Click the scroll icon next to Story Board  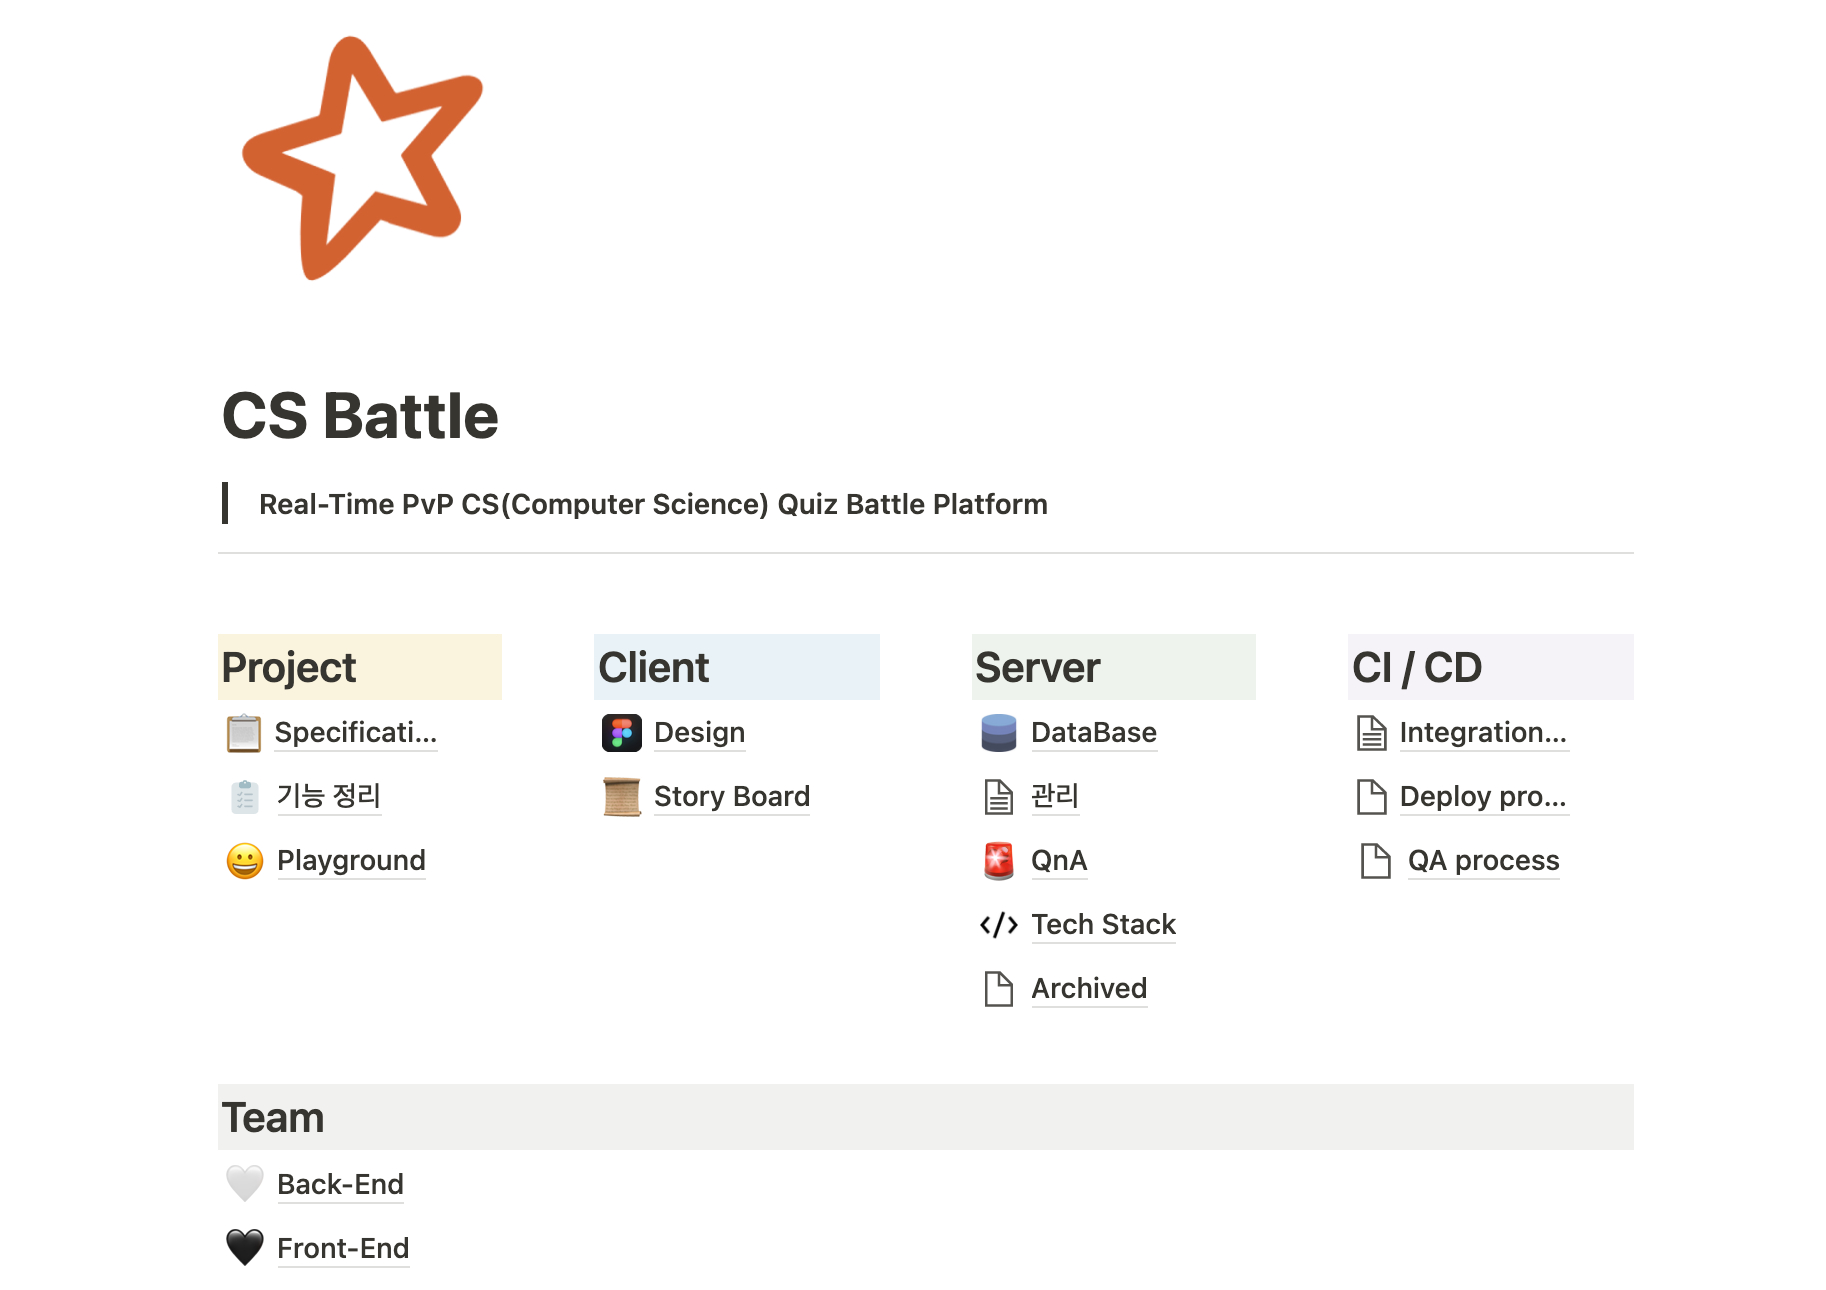(620, 796)
